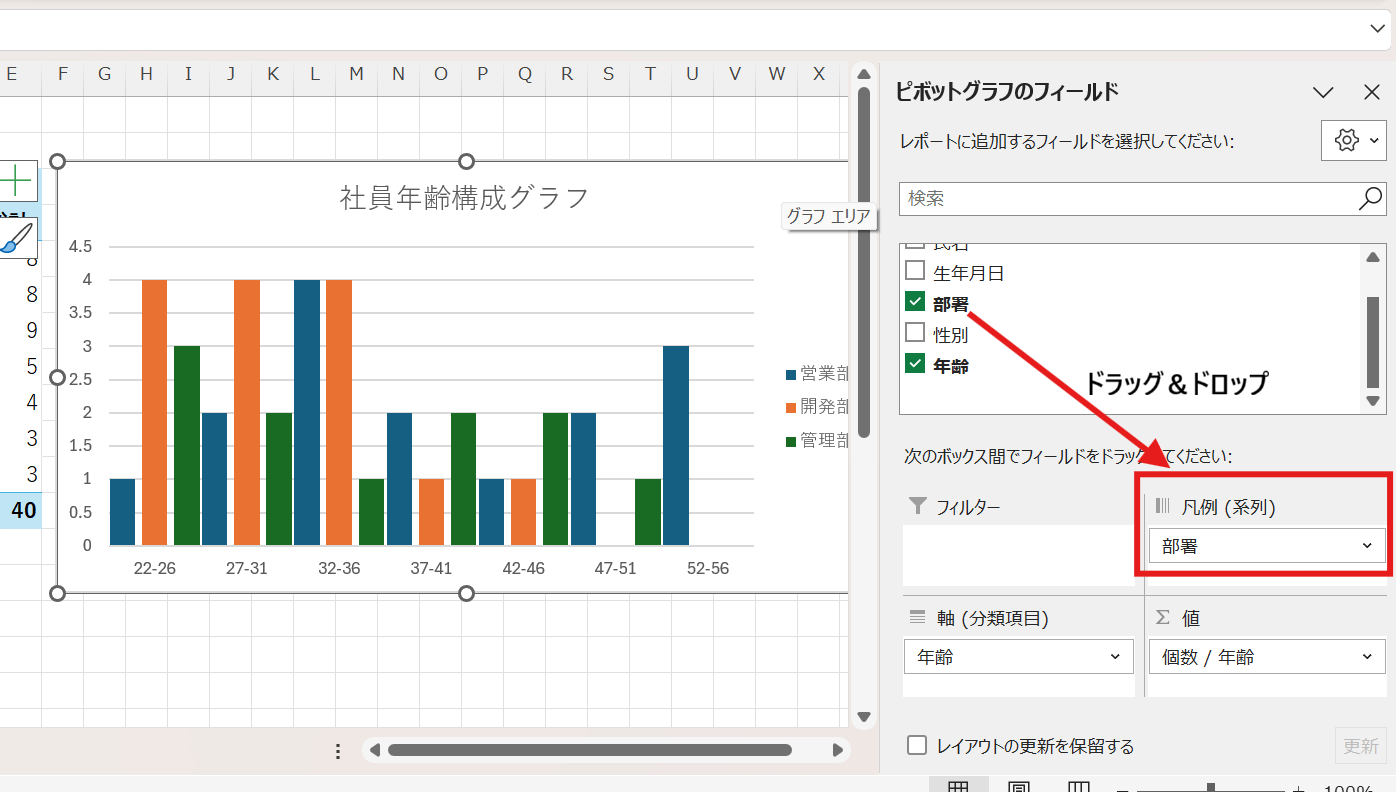The height and width of the screenshot is (792, 1396).
Task: Open the gear tools menu in the field pane
Action: [x=1355, y=142]
